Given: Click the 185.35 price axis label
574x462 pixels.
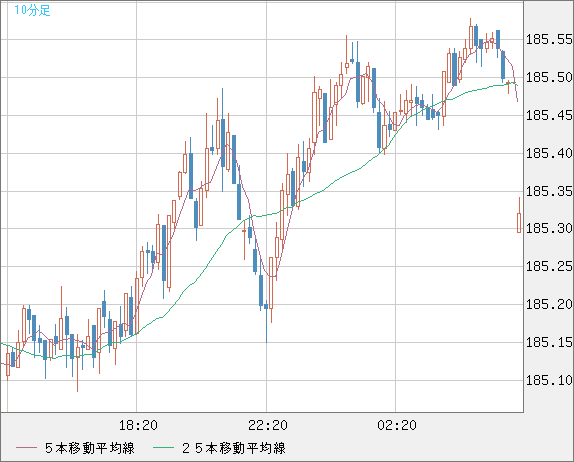Looking at the screenshot, I should coord(549,191).
